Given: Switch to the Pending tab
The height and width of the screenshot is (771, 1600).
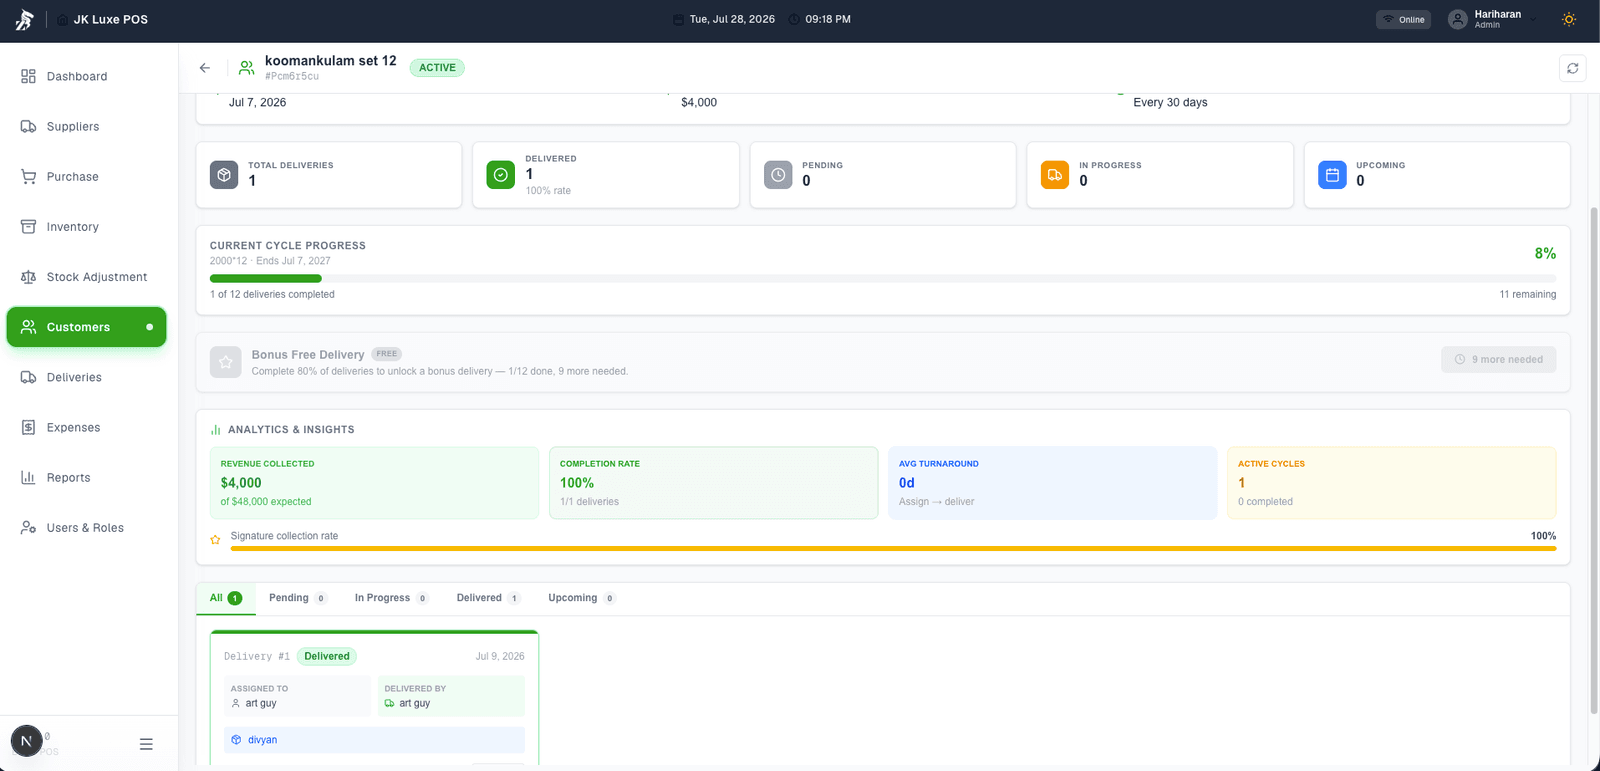Looking at the screenshot, I should pyautogui.click(x=298, y=598).
